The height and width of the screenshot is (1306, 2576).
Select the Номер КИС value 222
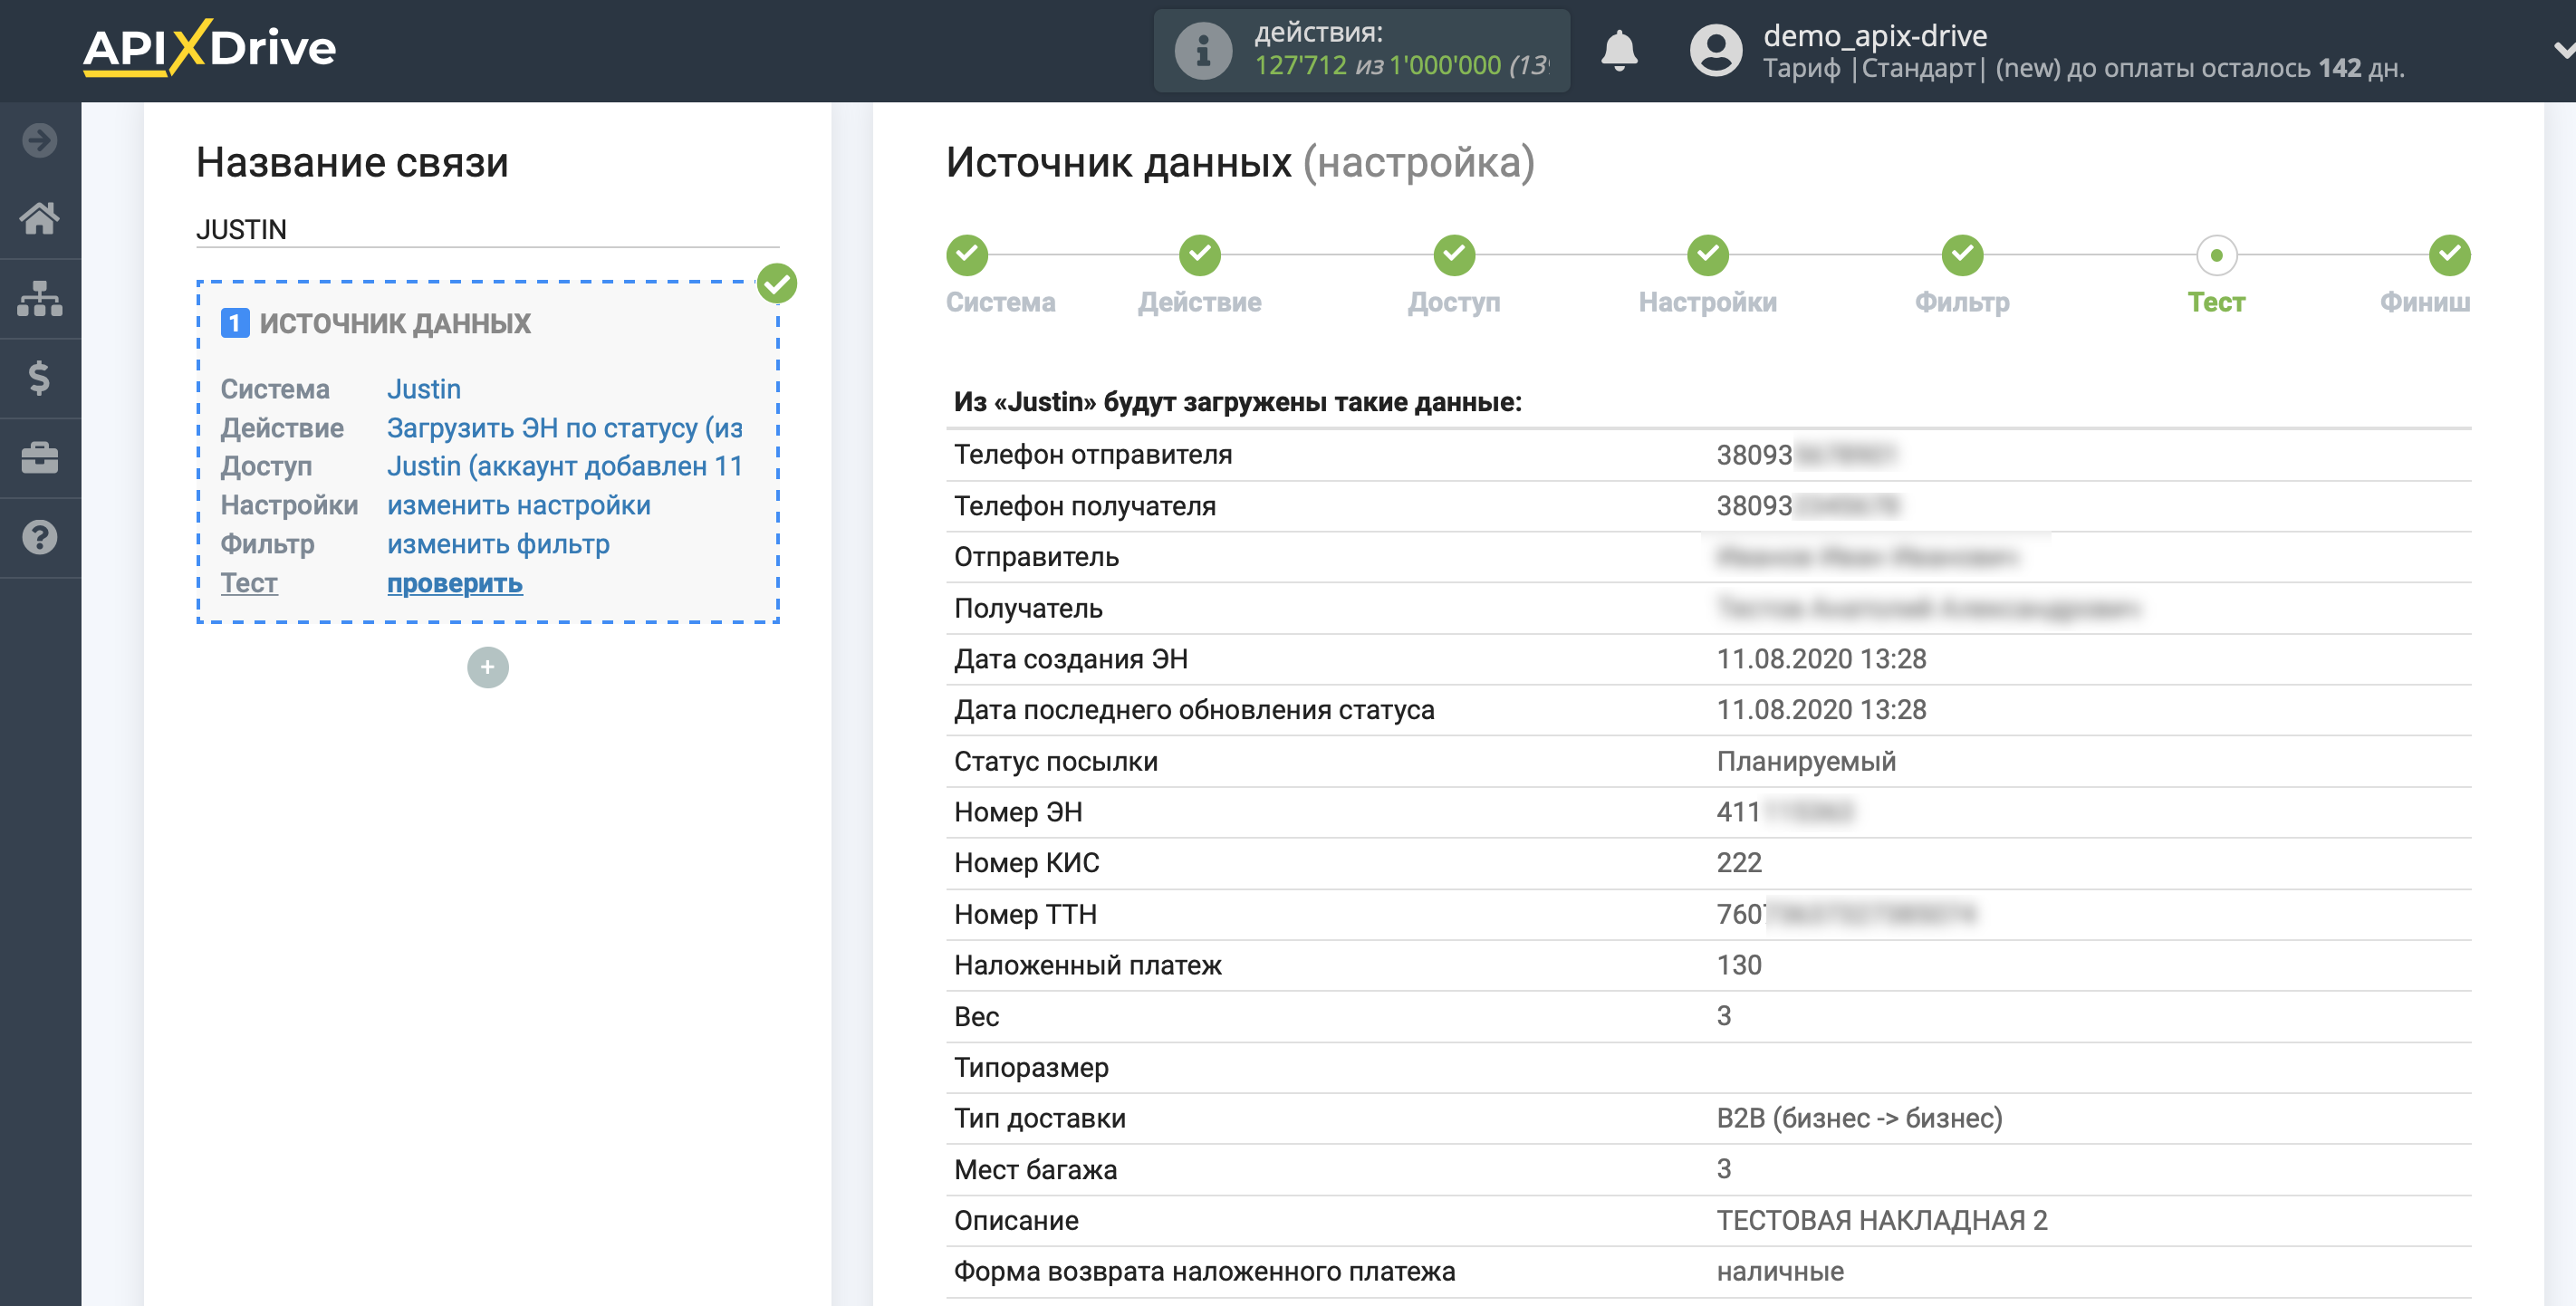[1739, 863]
